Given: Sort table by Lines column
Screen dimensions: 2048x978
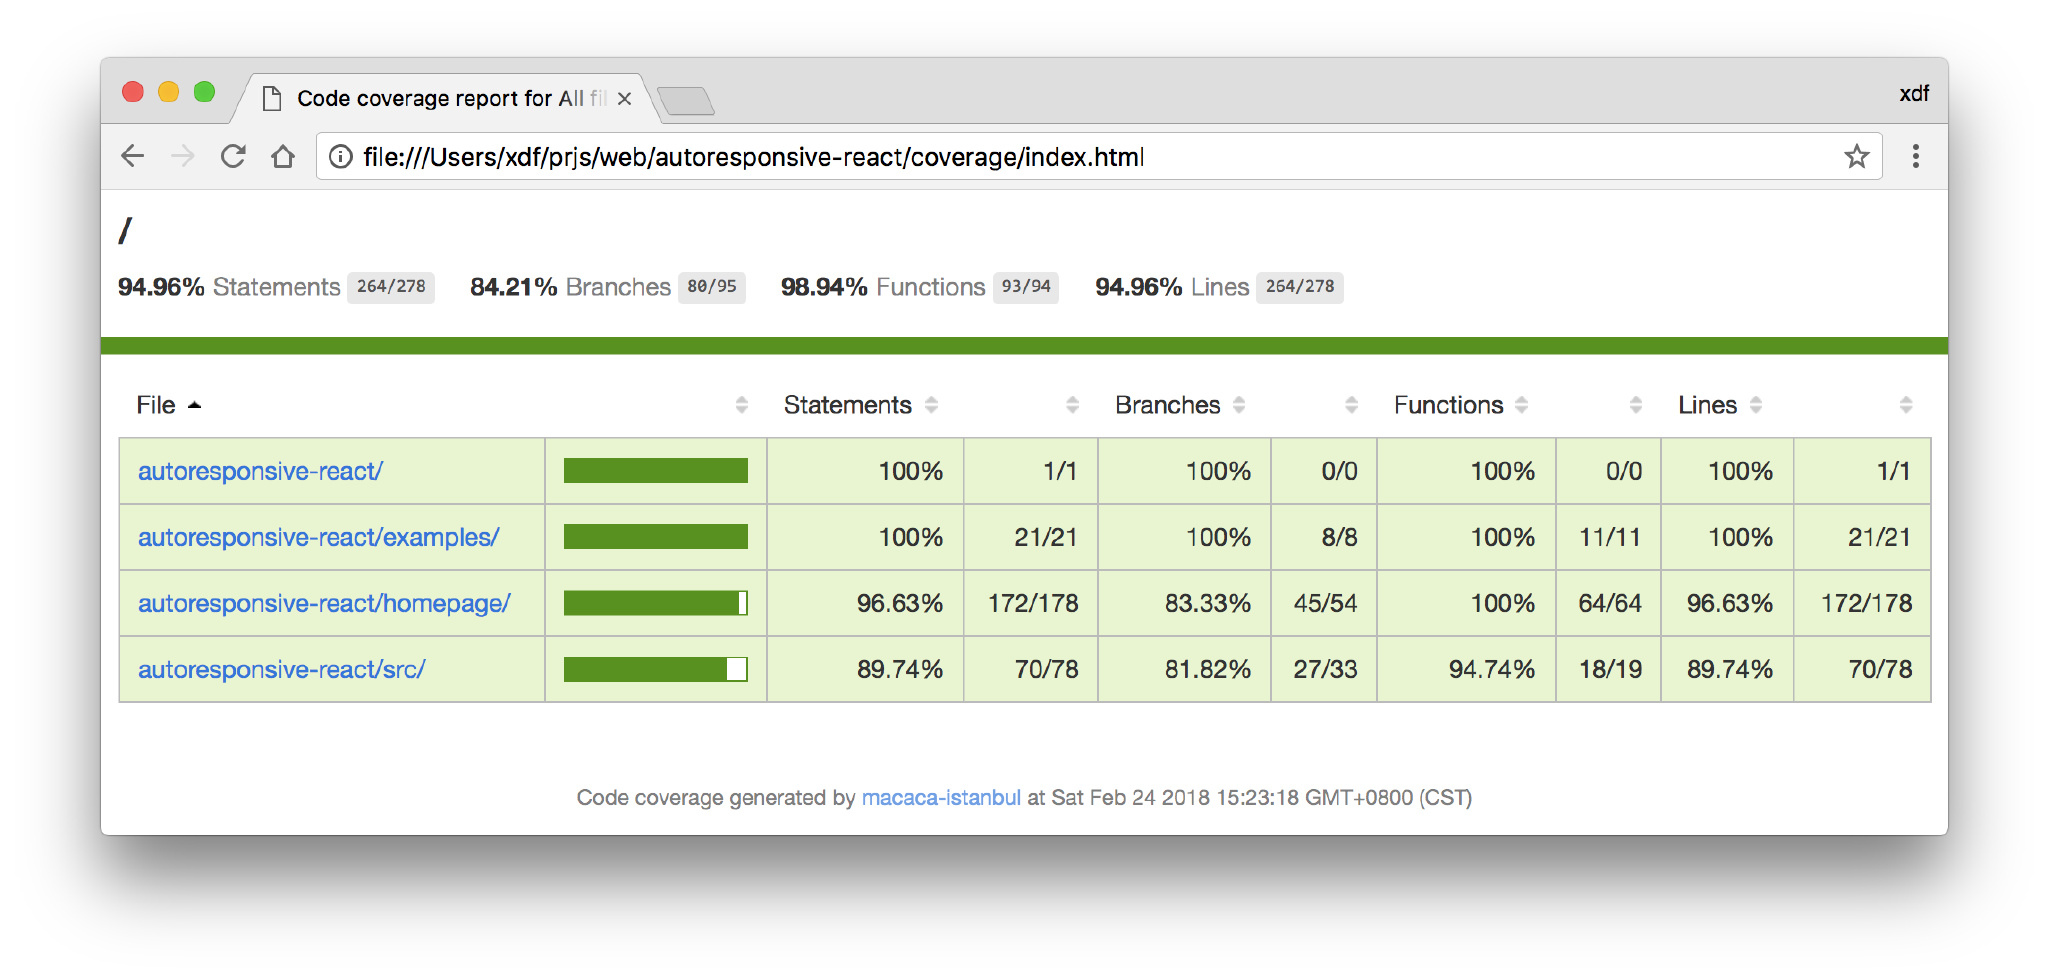Looking at the screenshot, I should click(1708, 405).
